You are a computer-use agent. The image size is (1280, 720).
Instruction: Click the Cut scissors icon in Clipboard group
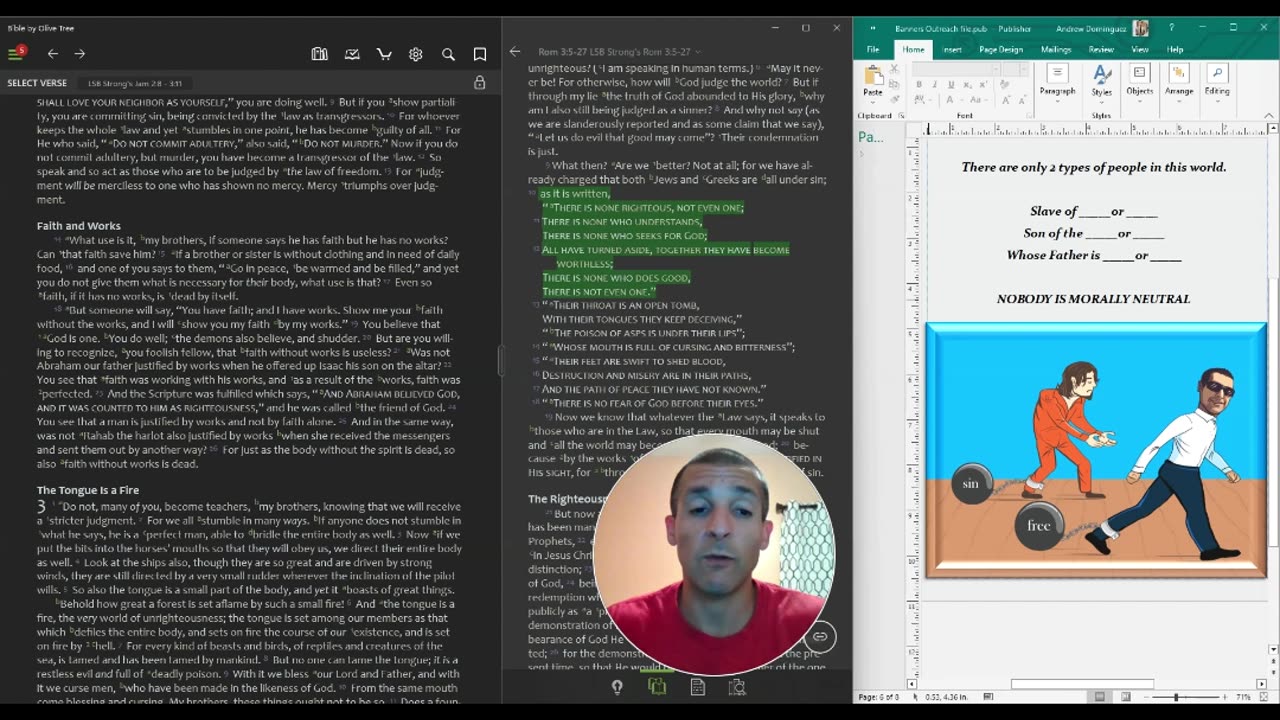pyautogui.click(x=894, y=69)
